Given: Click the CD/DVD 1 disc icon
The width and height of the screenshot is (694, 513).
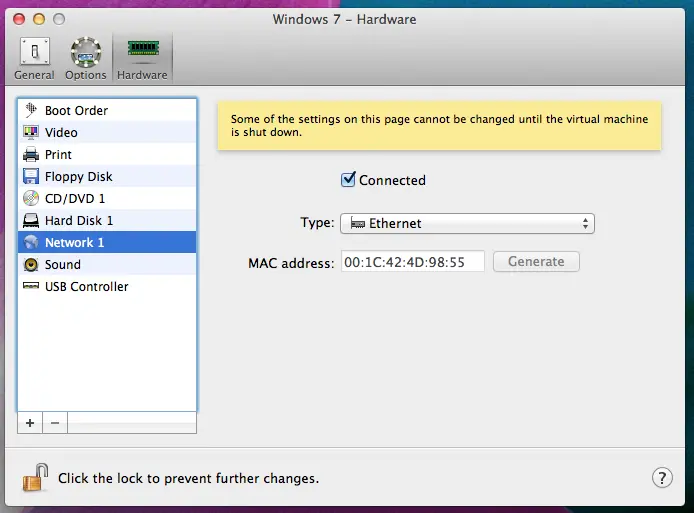Looking at the screenshot, I should point(30,199).
